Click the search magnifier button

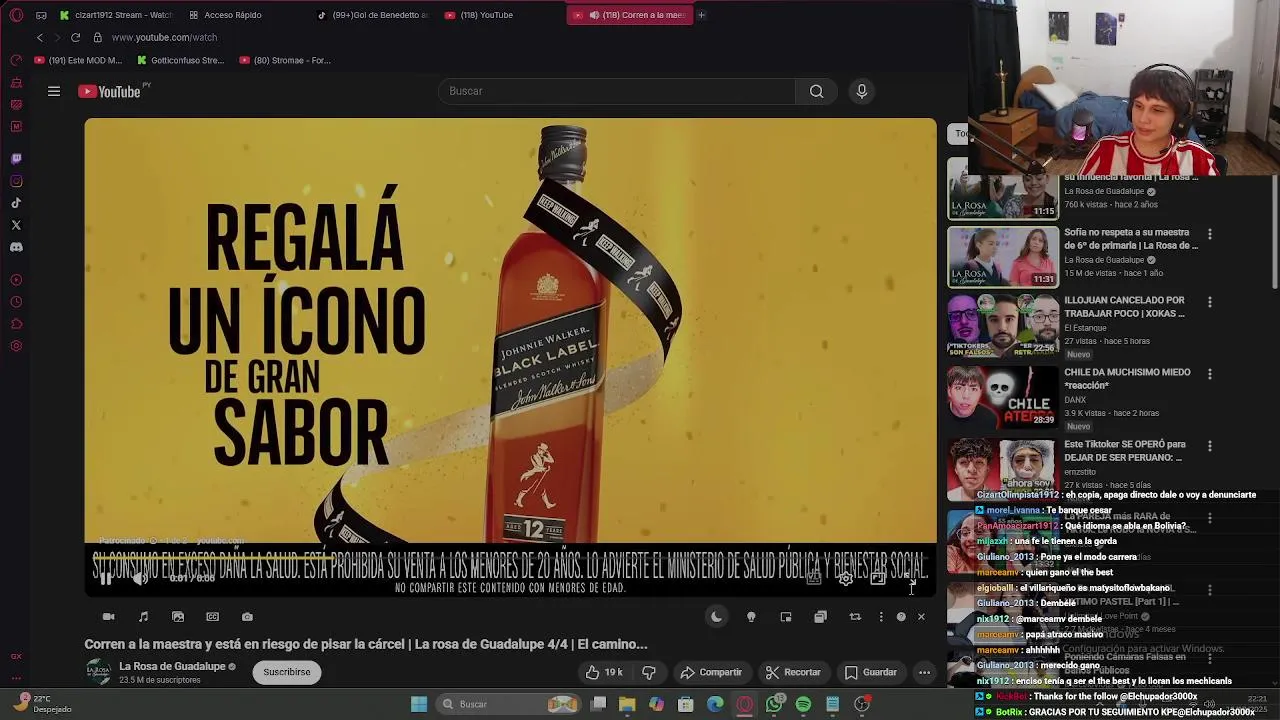[817, 91]
